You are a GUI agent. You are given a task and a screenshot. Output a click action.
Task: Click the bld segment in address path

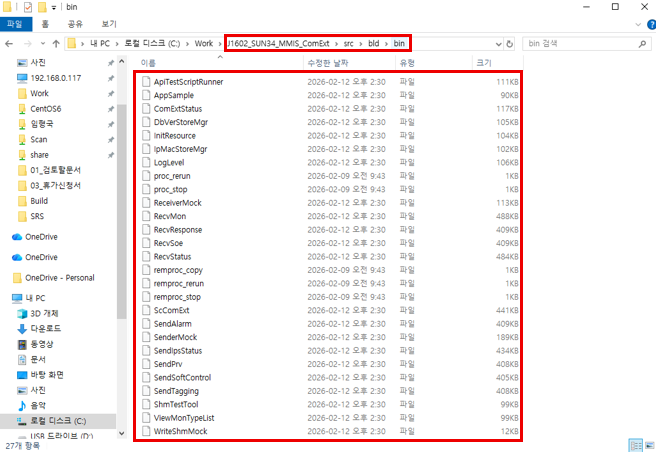[373, 44]
